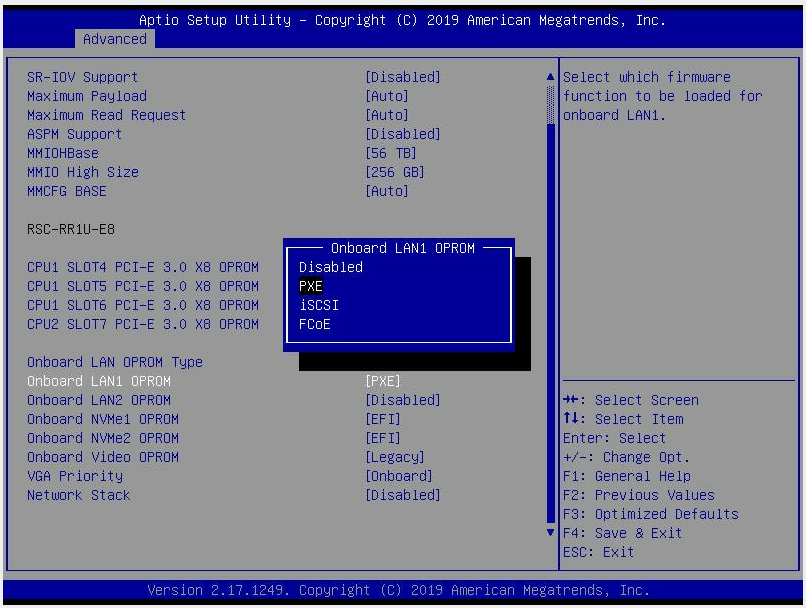This screenshot has width=806, height=608.
Task: Click the scrollbar down arrow
Action: 549,533
